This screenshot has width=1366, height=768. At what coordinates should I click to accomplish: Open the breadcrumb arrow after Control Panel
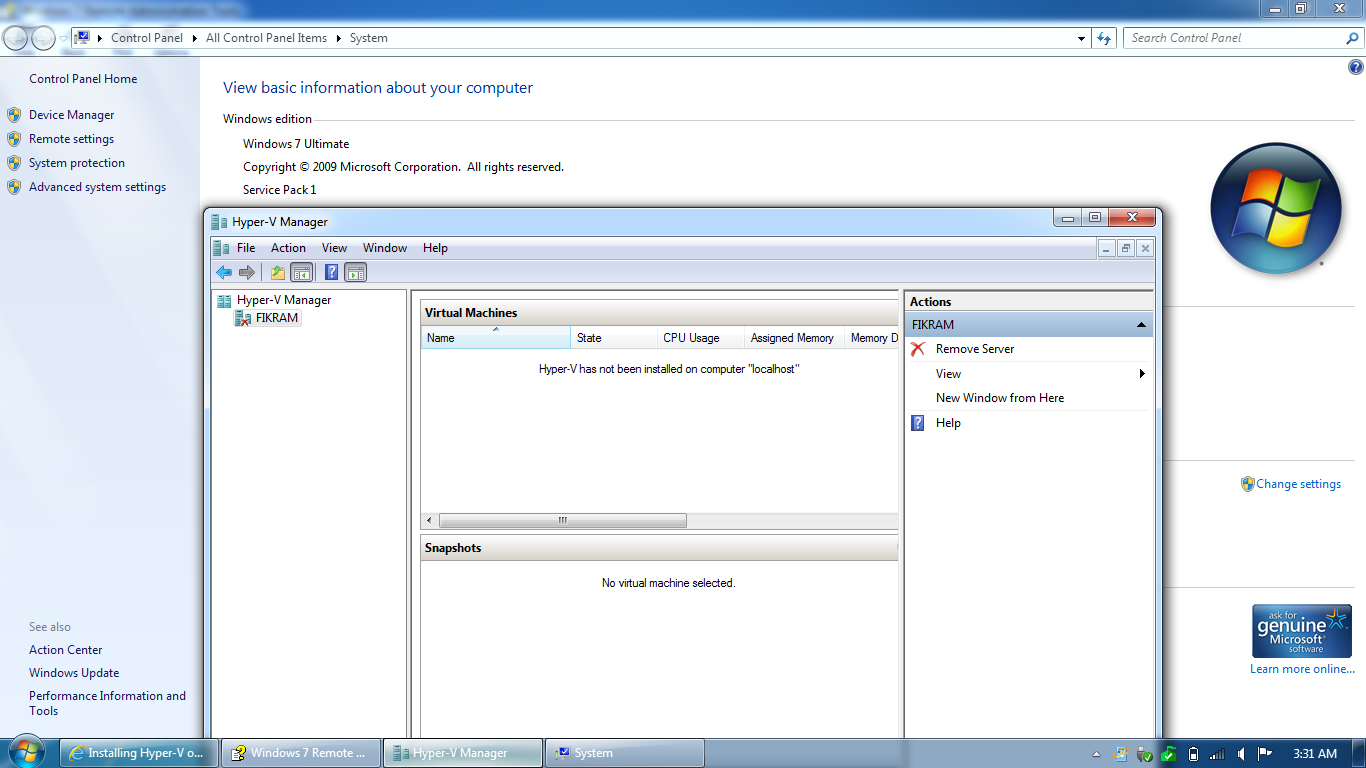(195, 38)
